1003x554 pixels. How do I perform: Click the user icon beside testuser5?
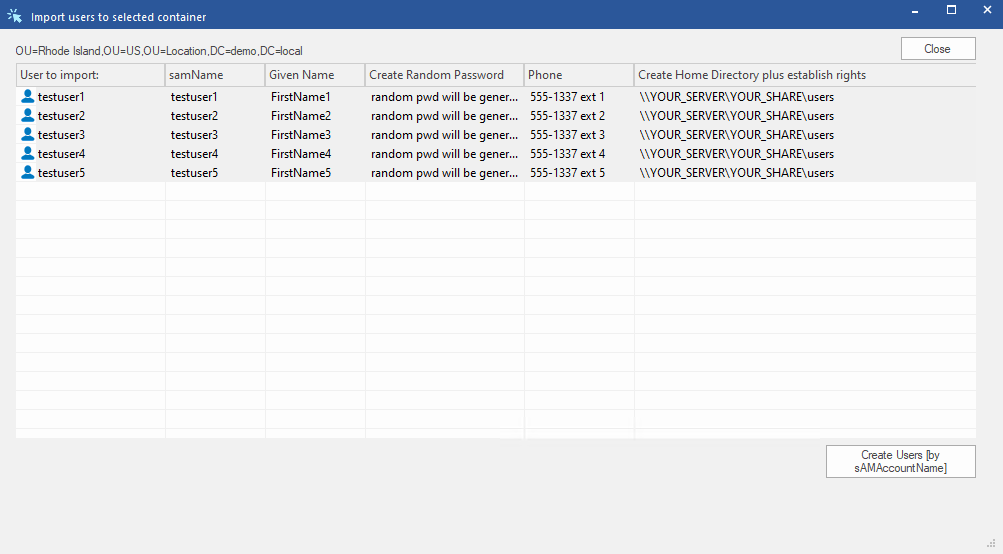coord(28,173)
